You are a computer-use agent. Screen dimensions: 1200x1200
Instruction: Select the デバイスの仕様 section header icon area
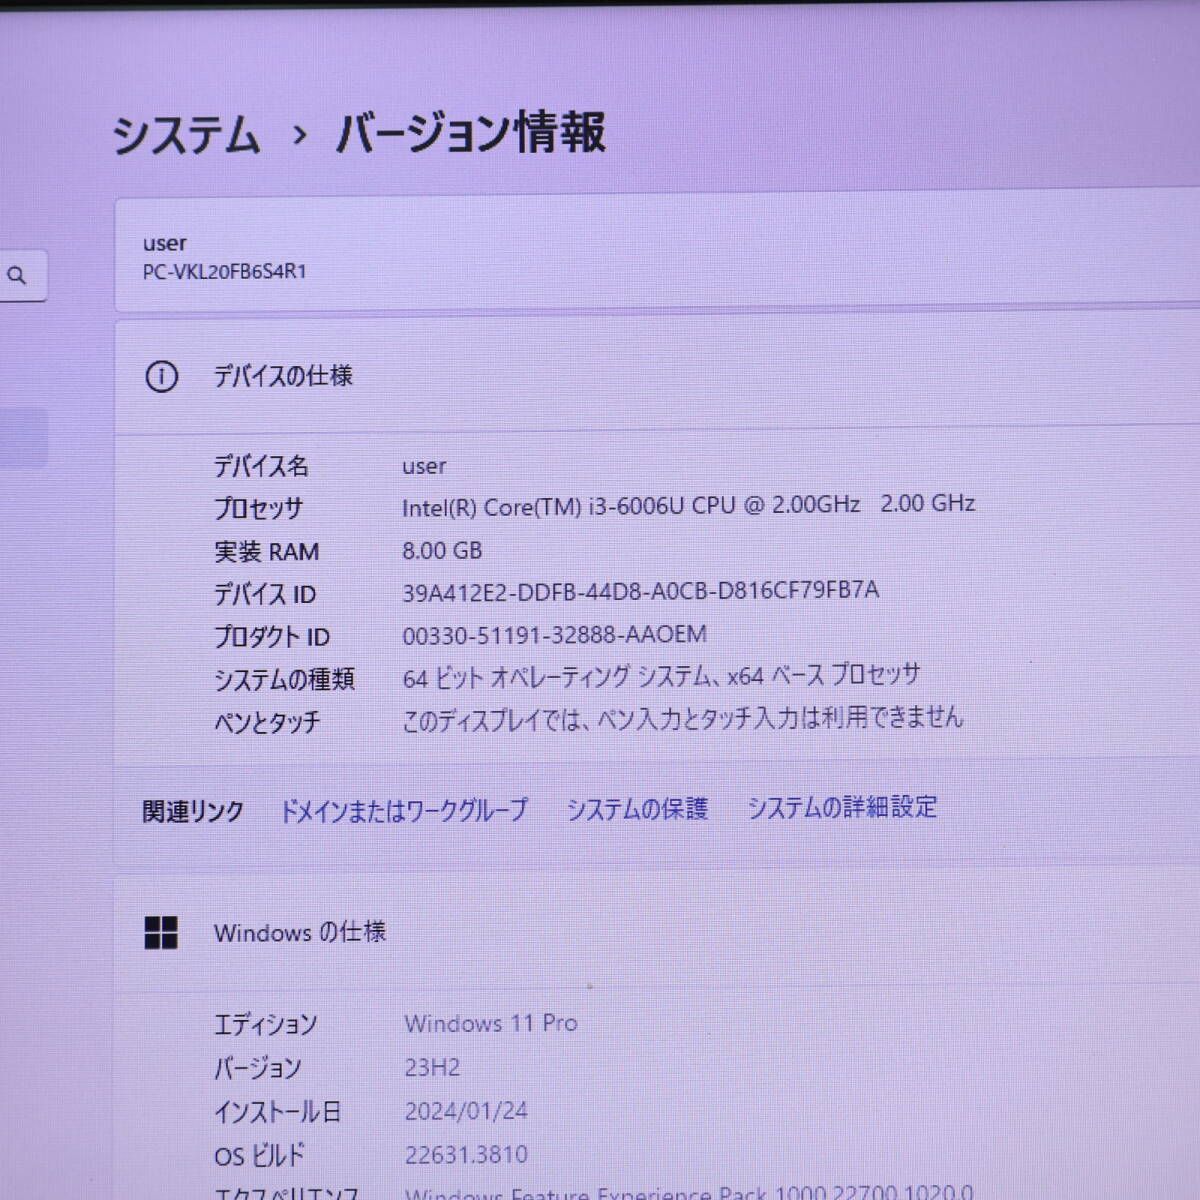pos(161,377)
